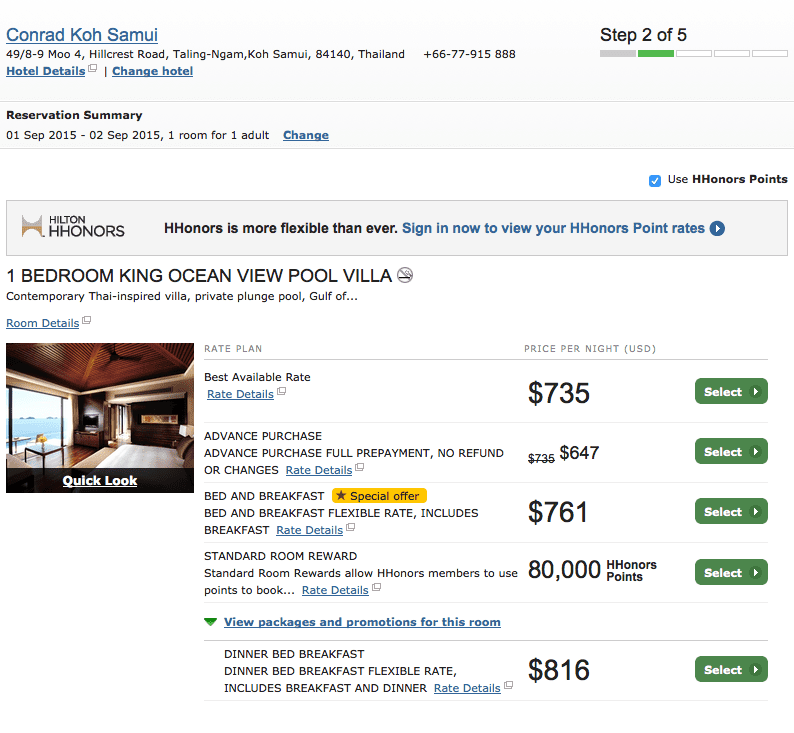Screen dimensions: 794x733
Task: Click the Special offer star badge
Action: [379, 496]
